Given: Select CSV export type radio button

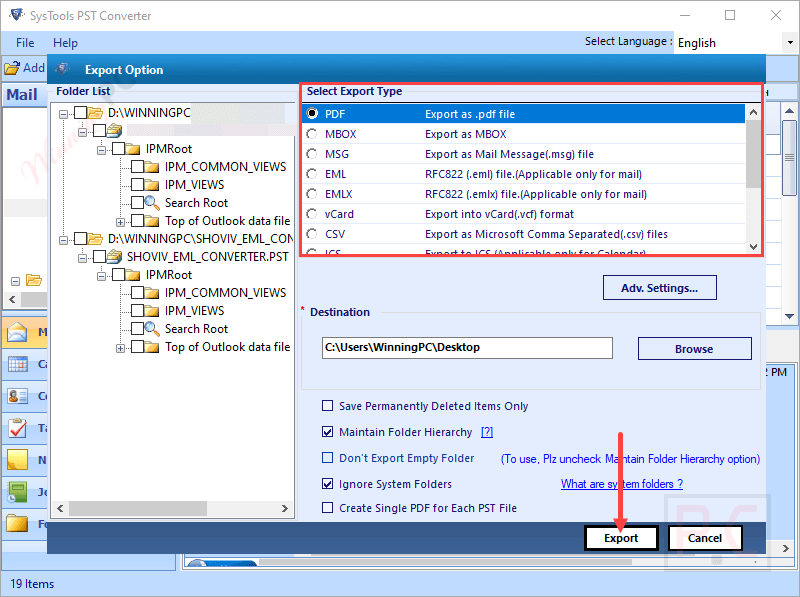Looking at the screenshot, I should [x=312, y=234].
